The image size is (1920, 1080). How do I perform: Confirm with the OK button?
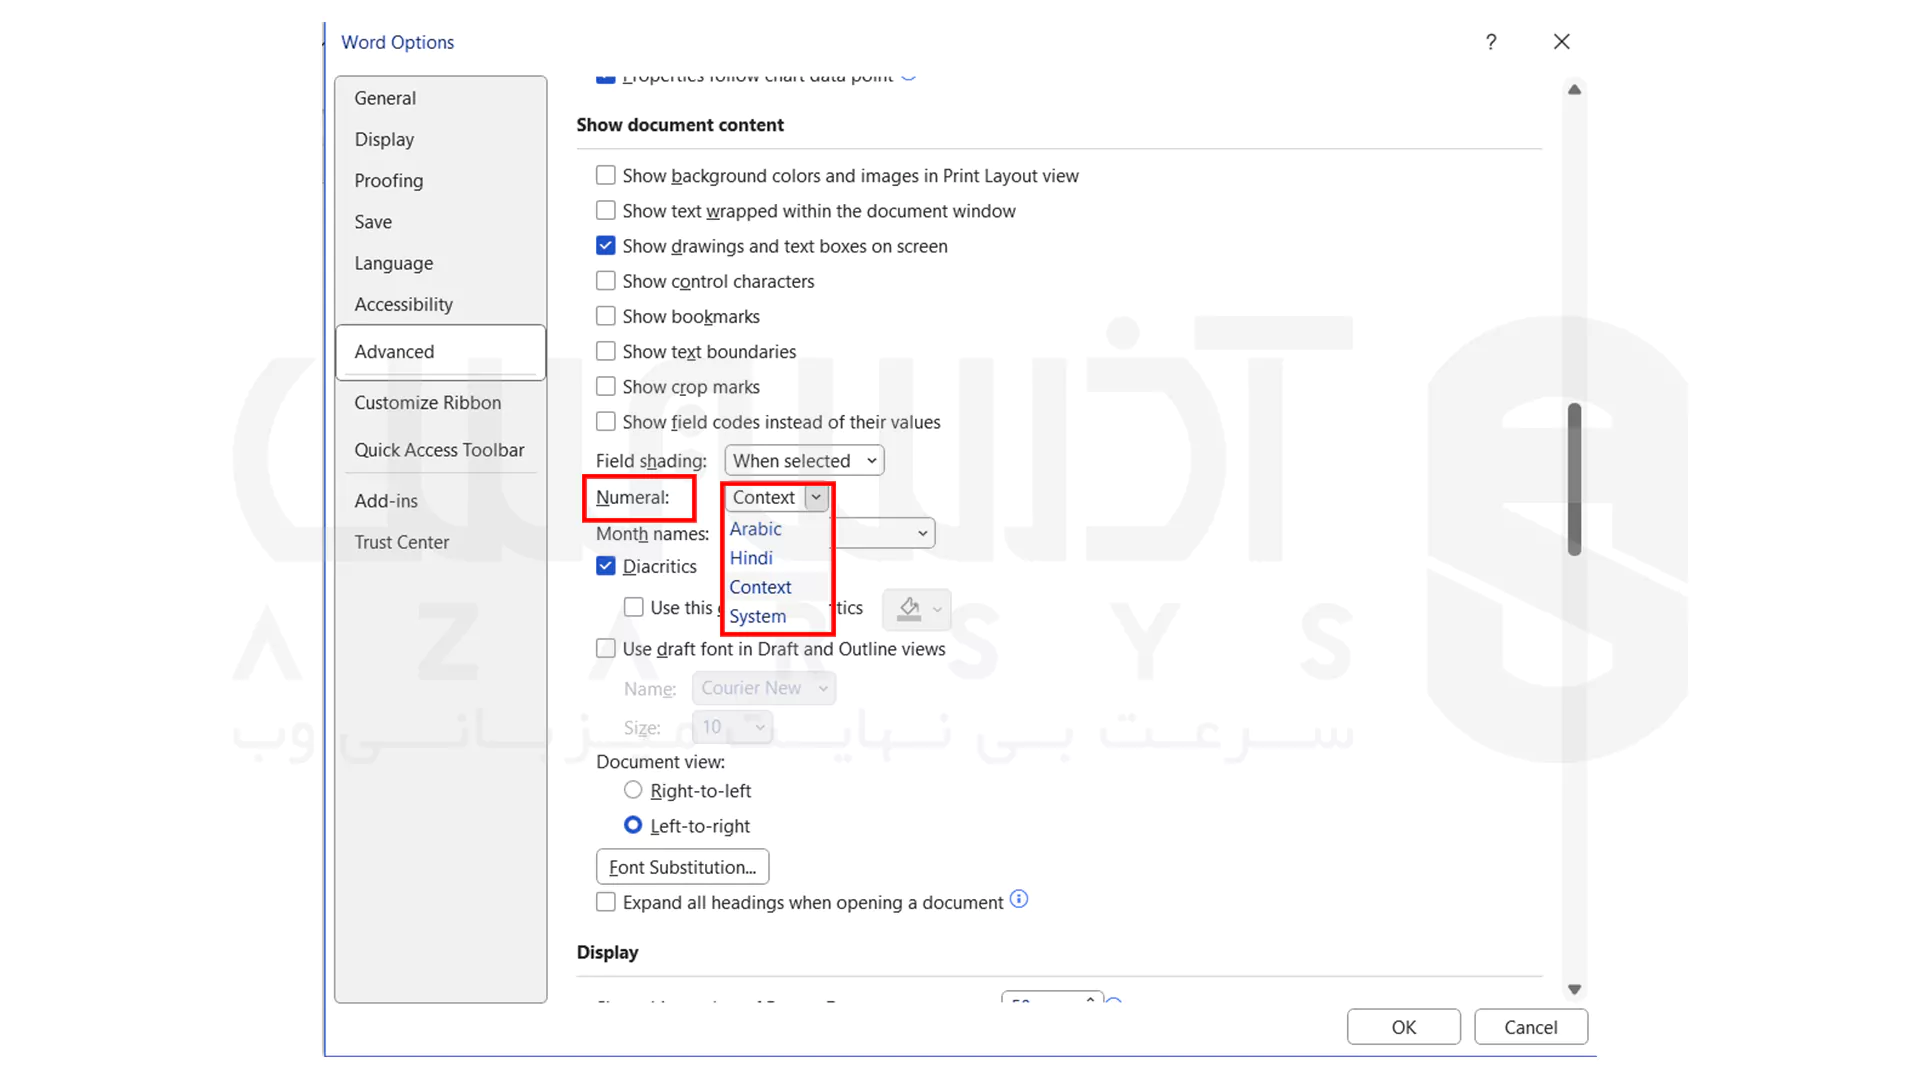point(1404,1027)
